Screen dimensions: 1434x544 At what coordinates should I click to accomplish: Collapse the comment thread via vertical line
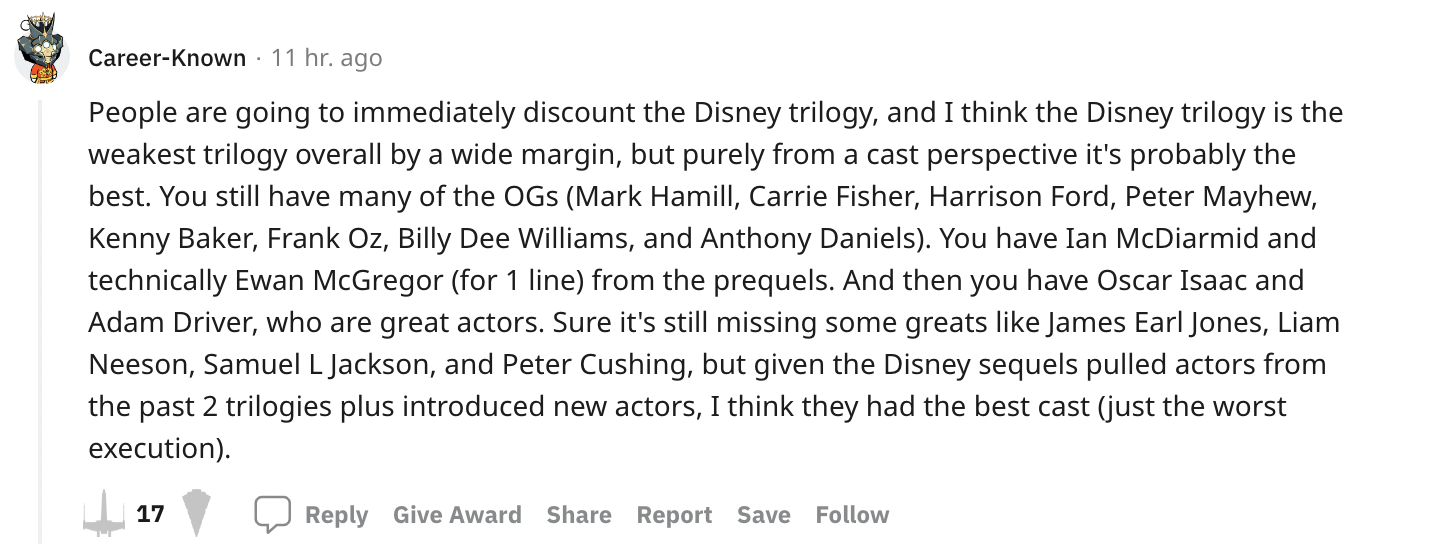[41, 300]
